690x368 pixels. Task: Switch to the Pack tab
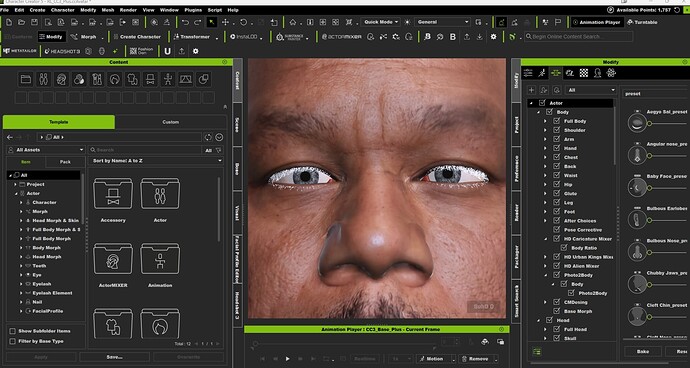pos(65,162)
